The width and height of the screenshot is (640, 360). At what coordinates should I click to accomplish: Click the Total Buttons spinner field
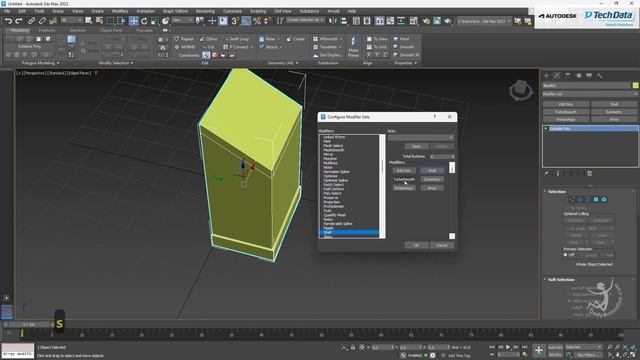[442, 156]
